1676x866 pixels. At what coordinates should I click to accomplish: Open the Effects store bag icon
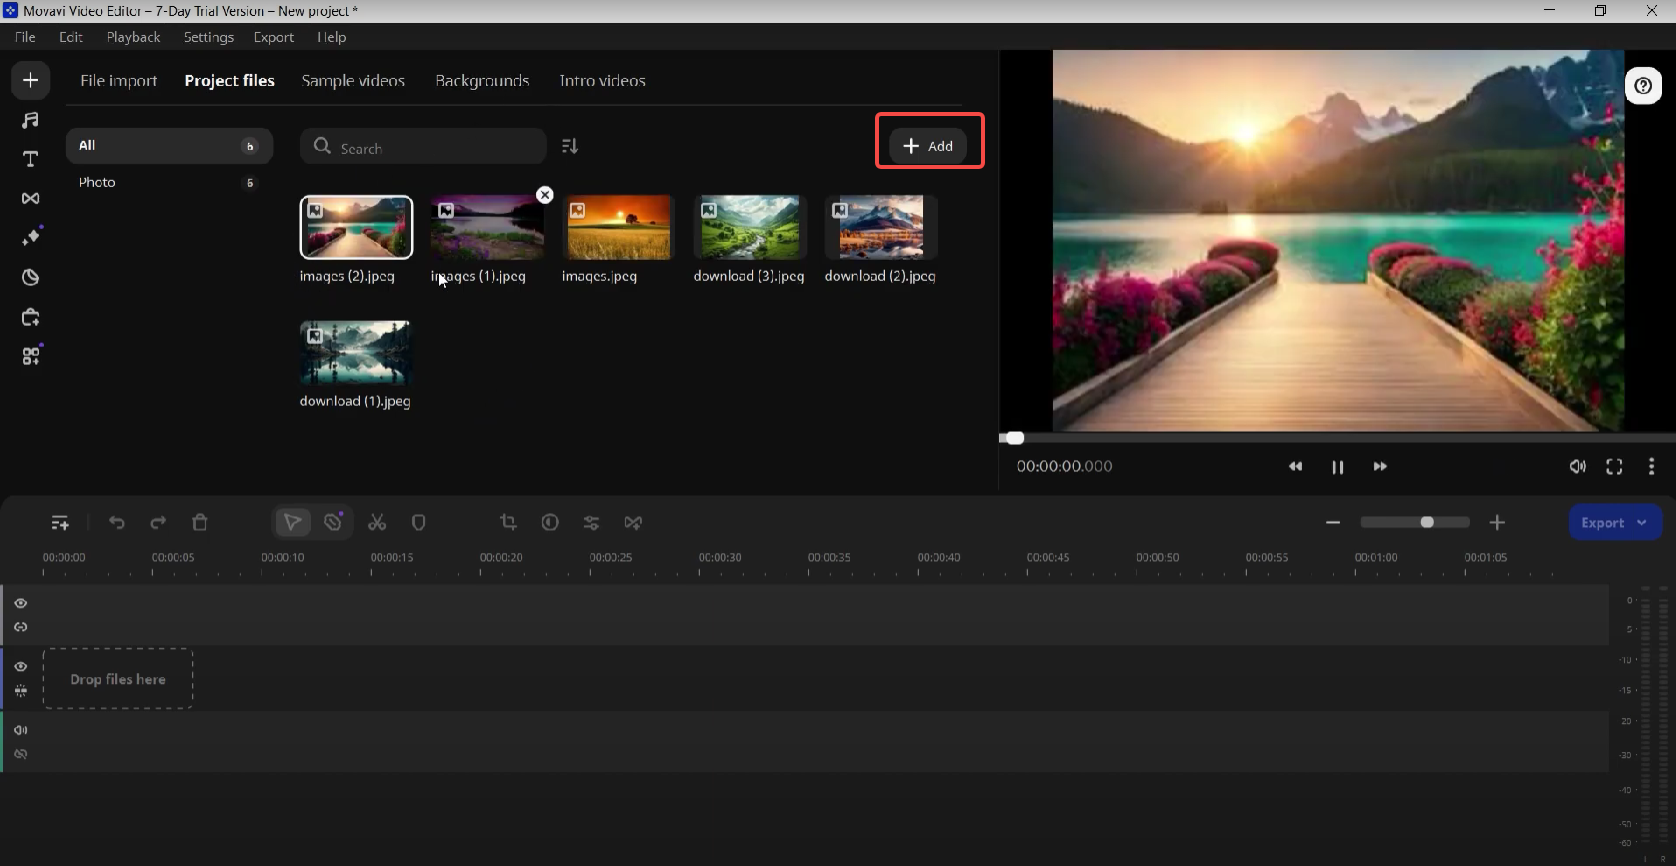[31, 317]
